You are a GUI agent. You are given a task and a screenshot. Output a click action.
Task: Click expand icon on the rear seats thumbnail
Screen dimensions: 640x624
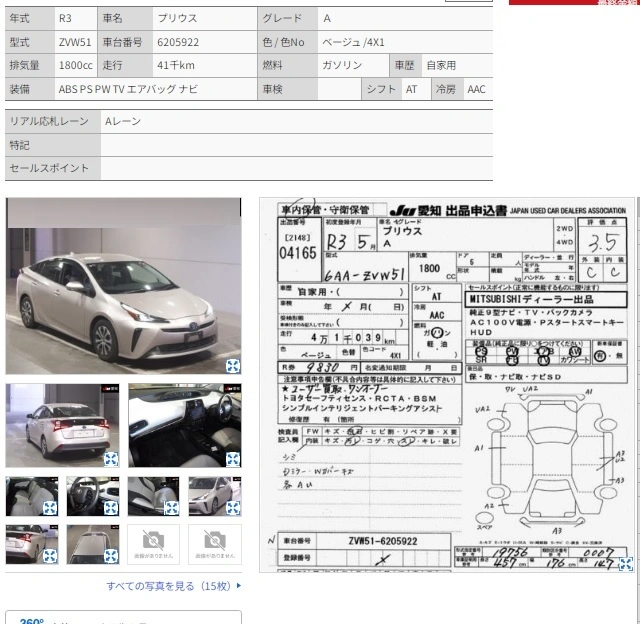tap(50, 508)
